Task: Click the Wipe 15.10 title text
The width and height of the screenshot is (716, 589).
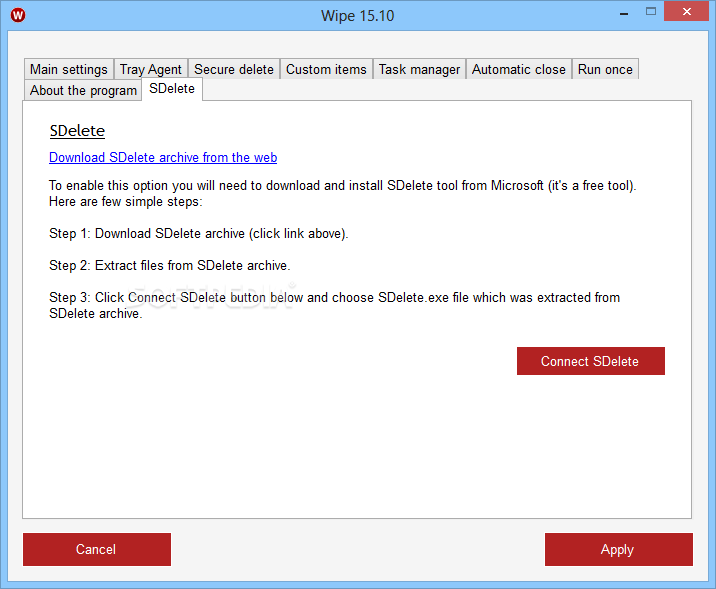Action: (357, 16)
